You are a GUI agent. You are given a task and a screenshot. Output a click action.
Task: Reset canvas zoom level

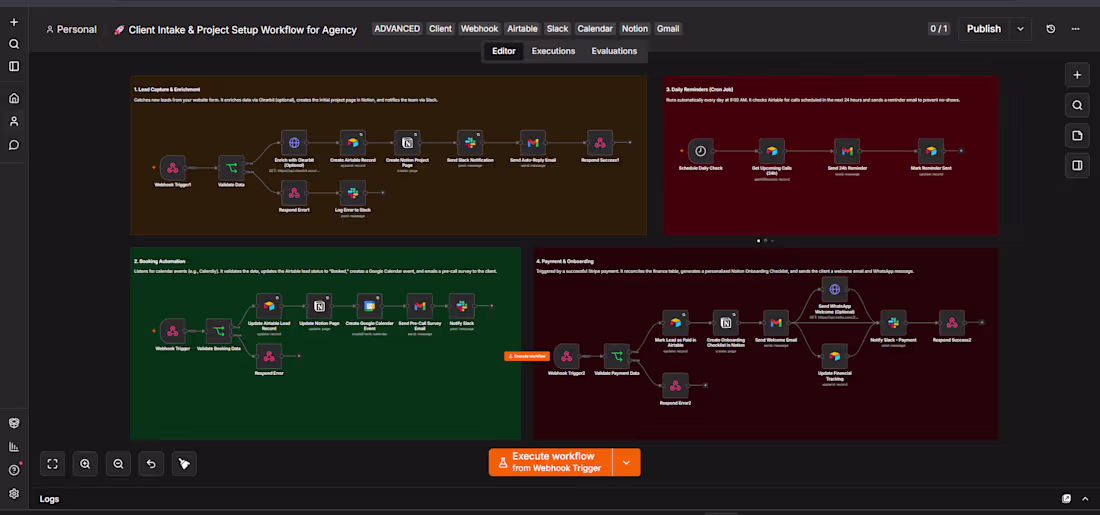(x=151, y=463)
